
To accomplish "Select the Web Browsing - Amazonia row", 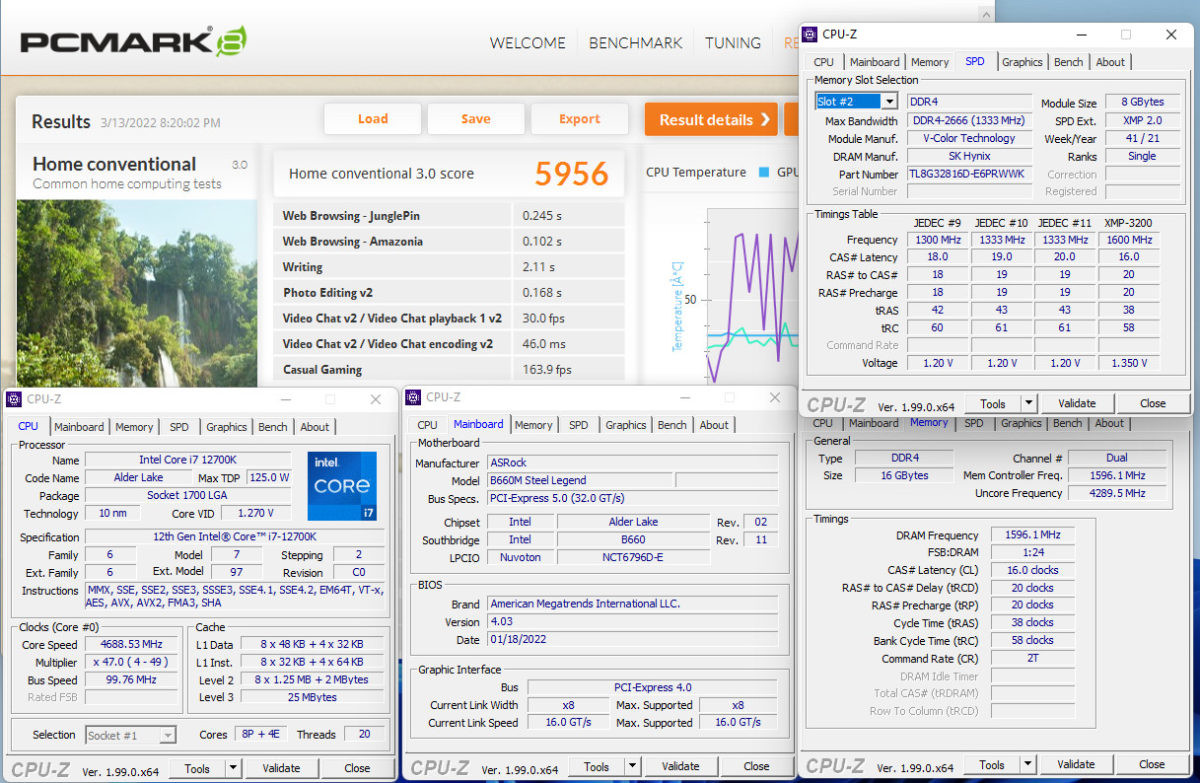I will [448, 241].
